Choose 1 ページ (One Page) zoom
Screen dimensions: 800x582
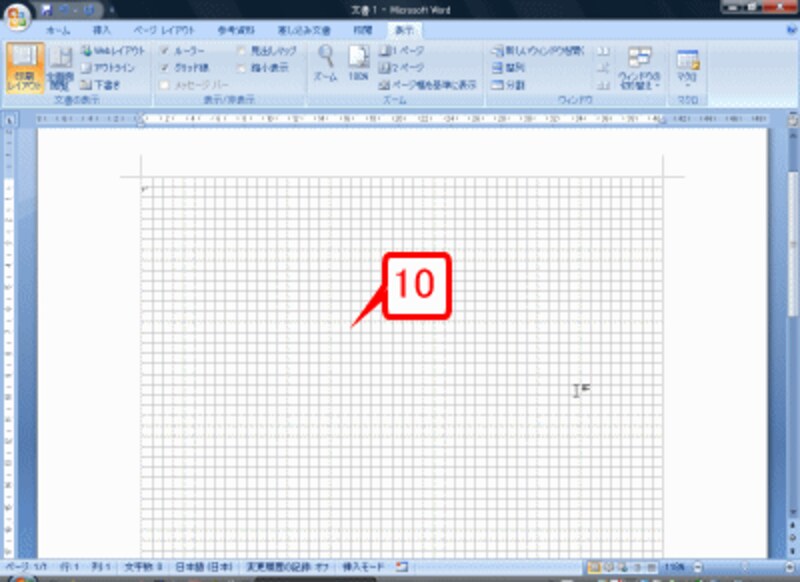(x=402, y=51)
